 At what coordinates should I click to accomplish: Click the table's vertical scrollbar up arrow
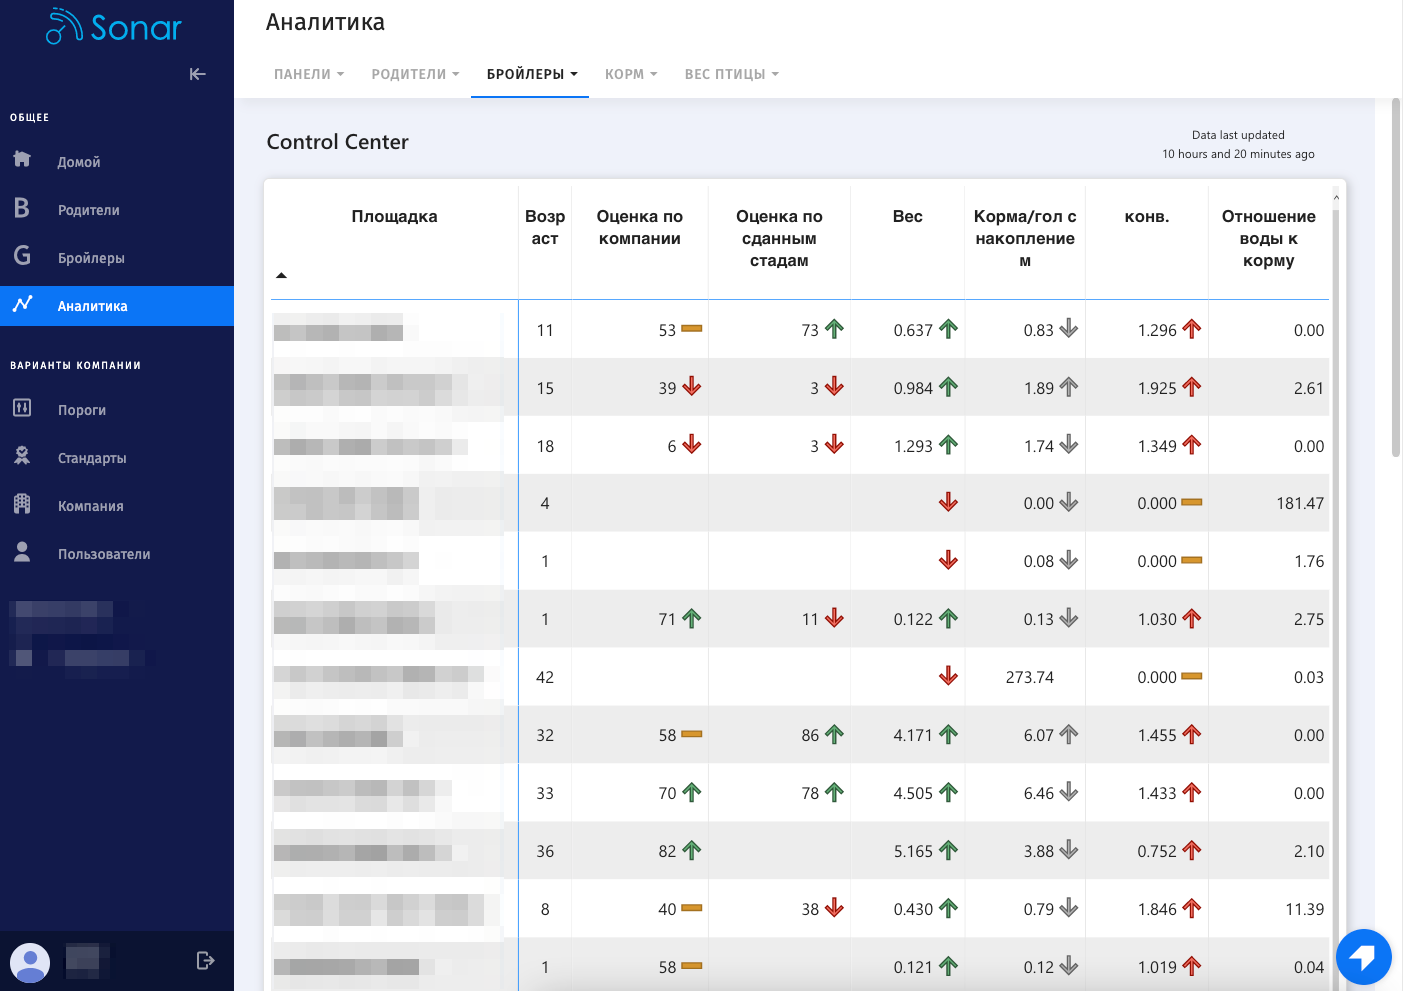tap(1336, 197)
